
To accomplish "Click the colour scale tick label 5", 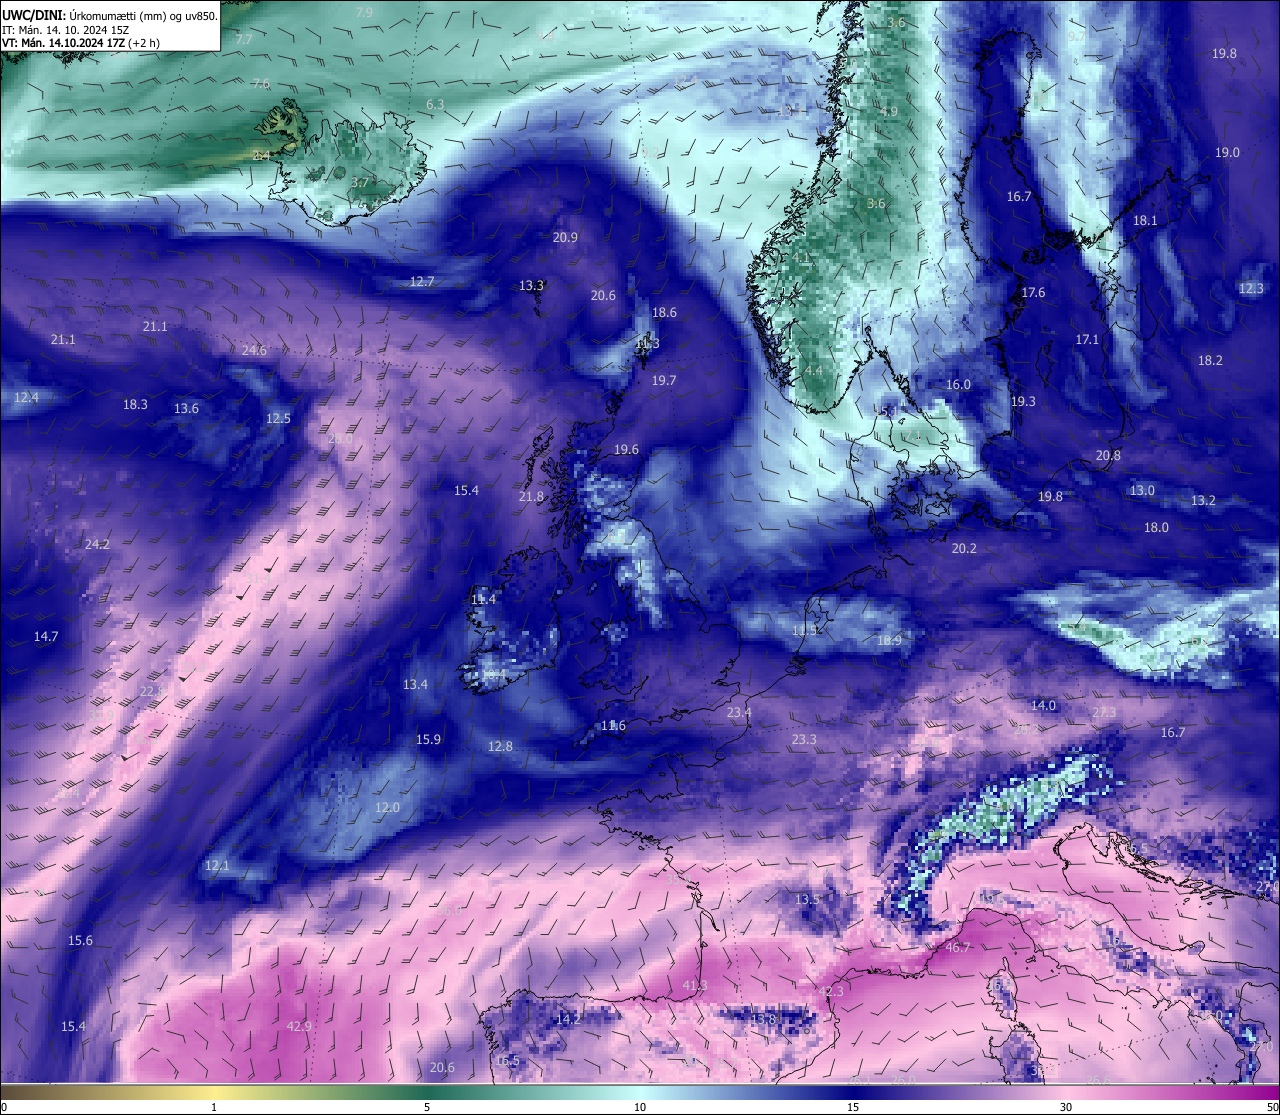I will tap(427, 1106).
